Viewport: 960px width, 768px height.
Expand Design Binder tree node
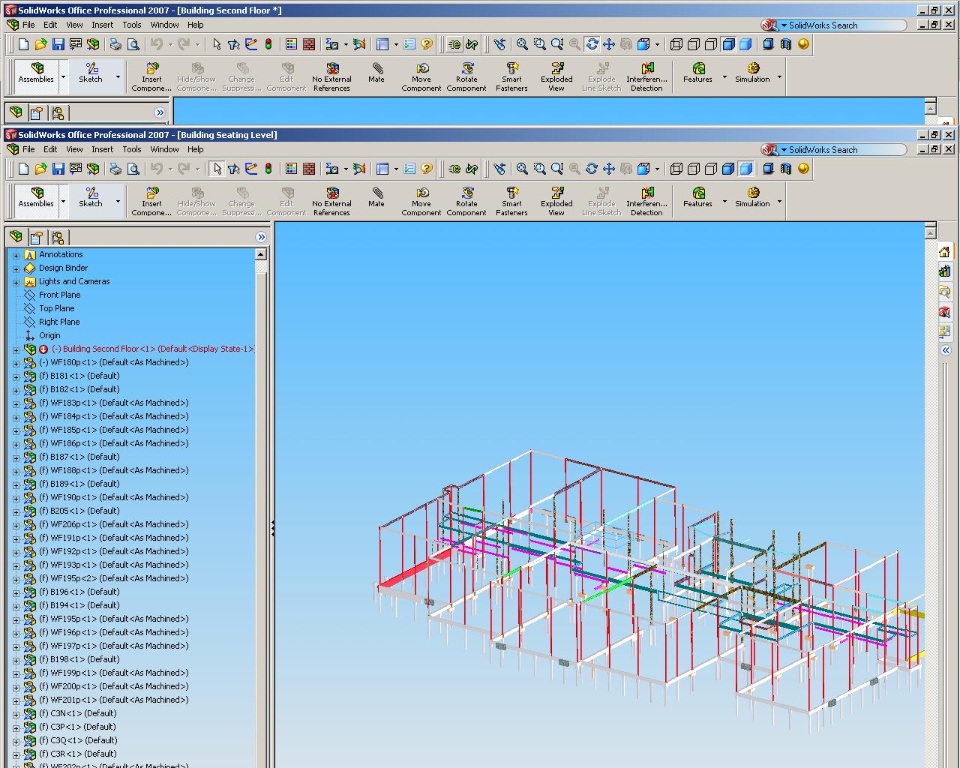(x=16, y=268)
